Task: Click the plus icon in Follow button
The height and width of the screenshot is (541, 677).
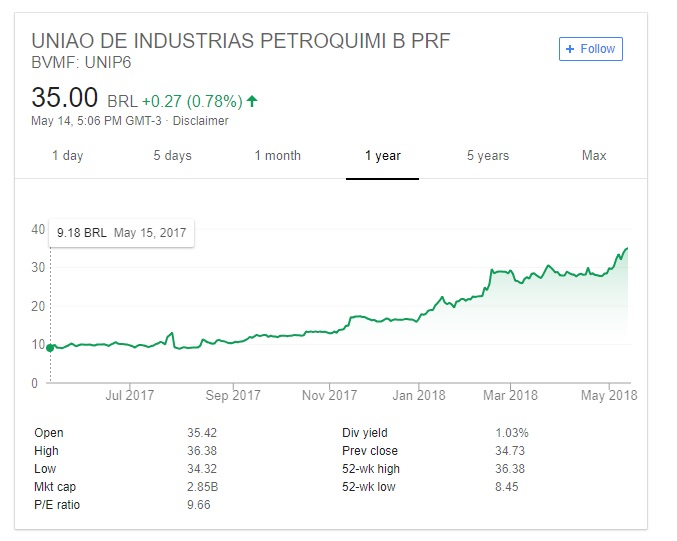Action: [570, 49]
